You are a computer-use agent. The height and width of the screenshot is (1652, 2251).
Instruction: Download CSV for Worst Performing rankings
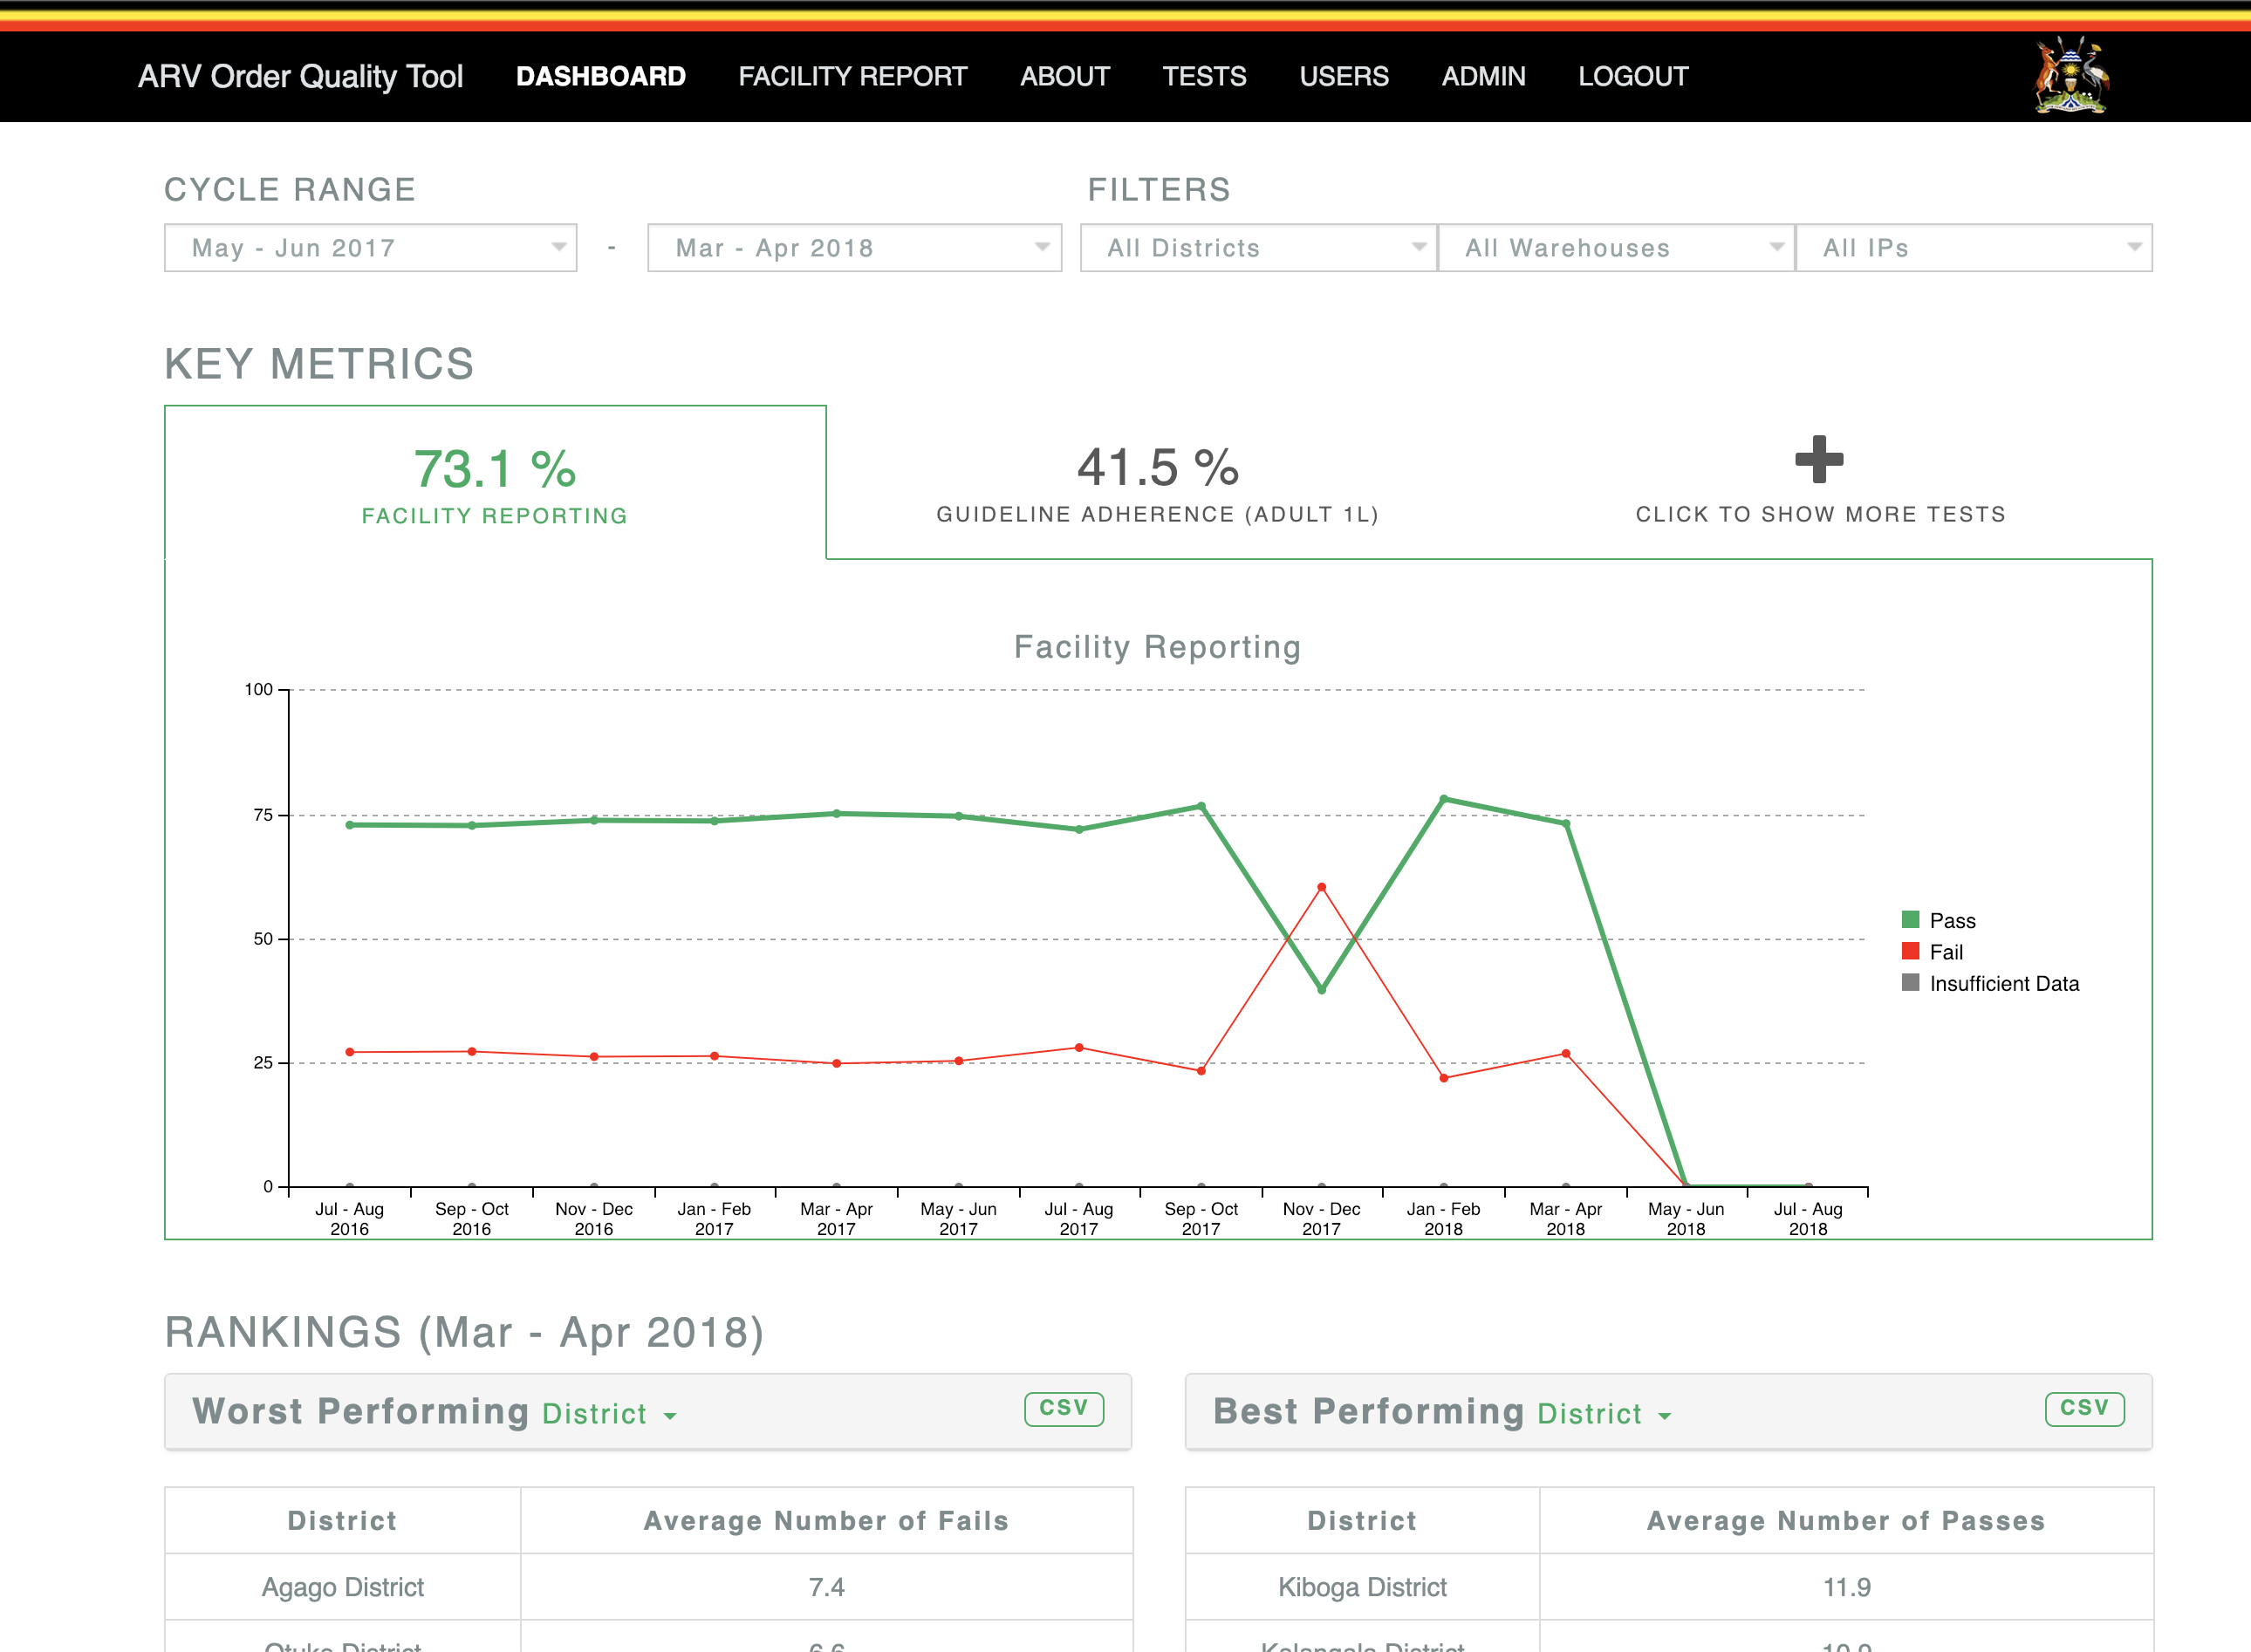(x=1063, y=1408)
